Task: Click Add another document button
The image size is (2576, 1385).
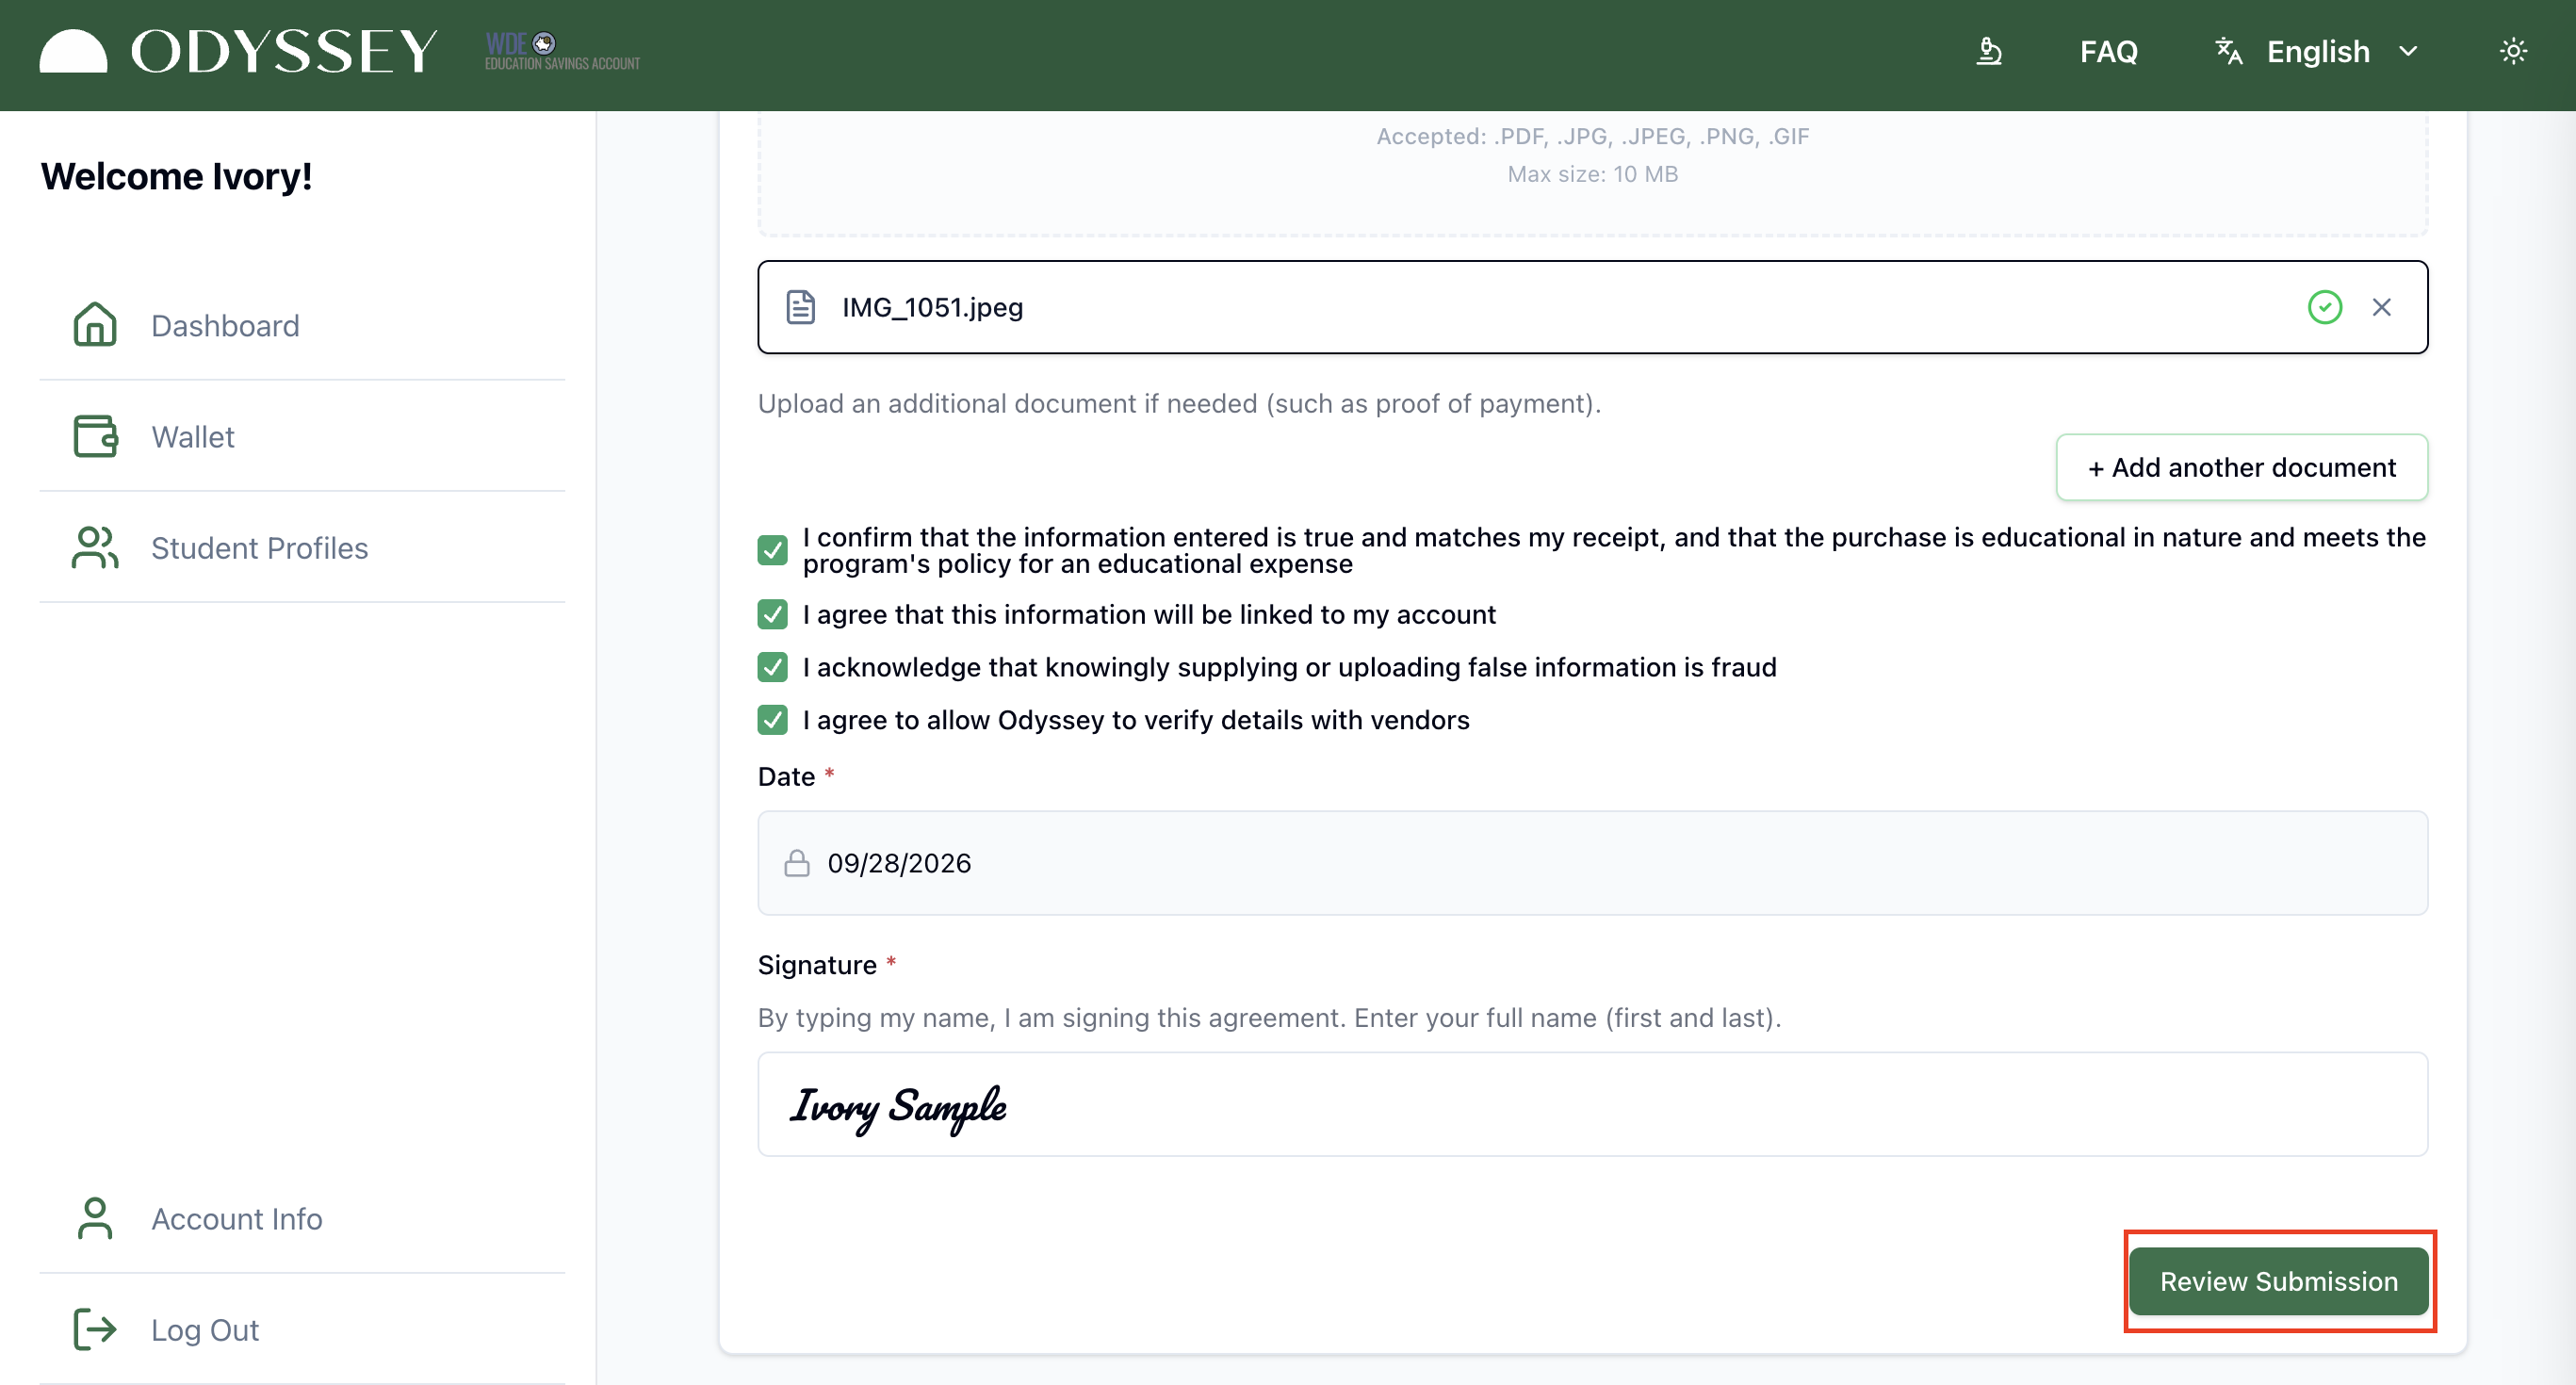Action: 2241,467
